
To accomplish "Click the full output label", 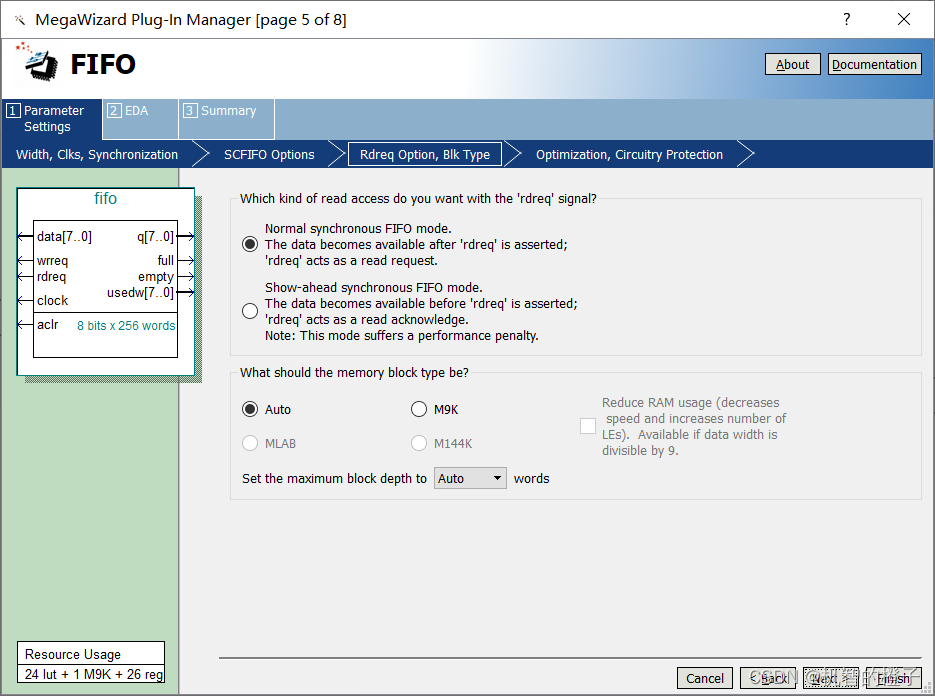I will (x=166, y=261).
